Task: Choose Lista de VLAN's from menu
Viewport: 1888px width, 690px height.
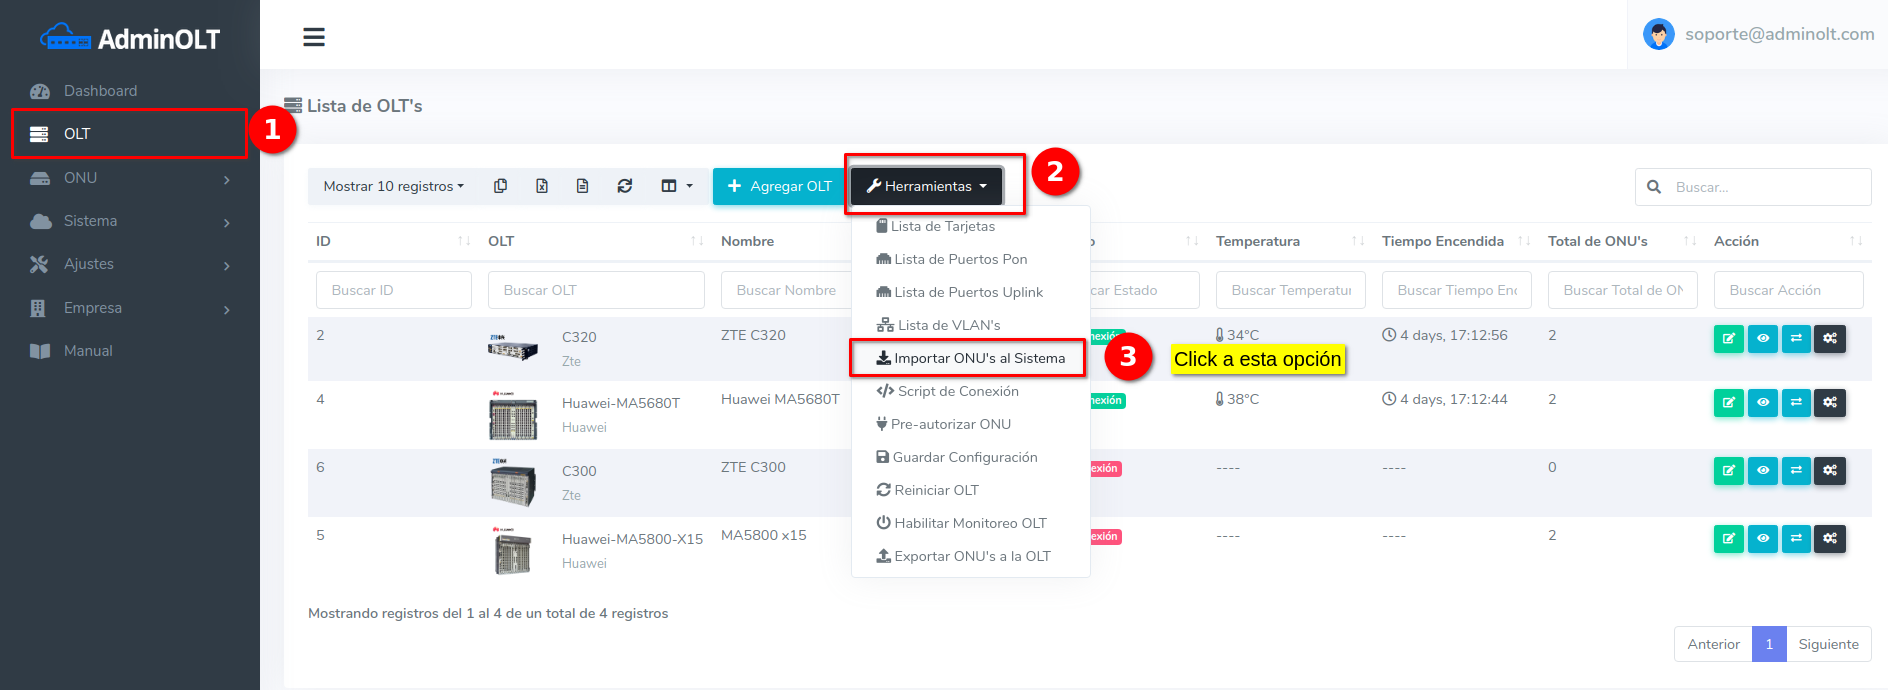Action: [948, 325]
